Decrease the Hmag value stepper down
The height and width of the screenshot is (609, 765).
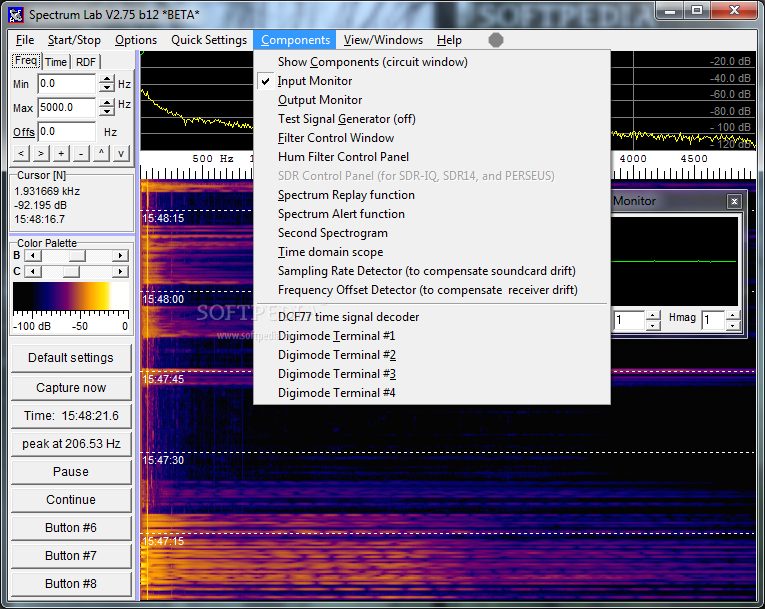(x=733, y=325)
